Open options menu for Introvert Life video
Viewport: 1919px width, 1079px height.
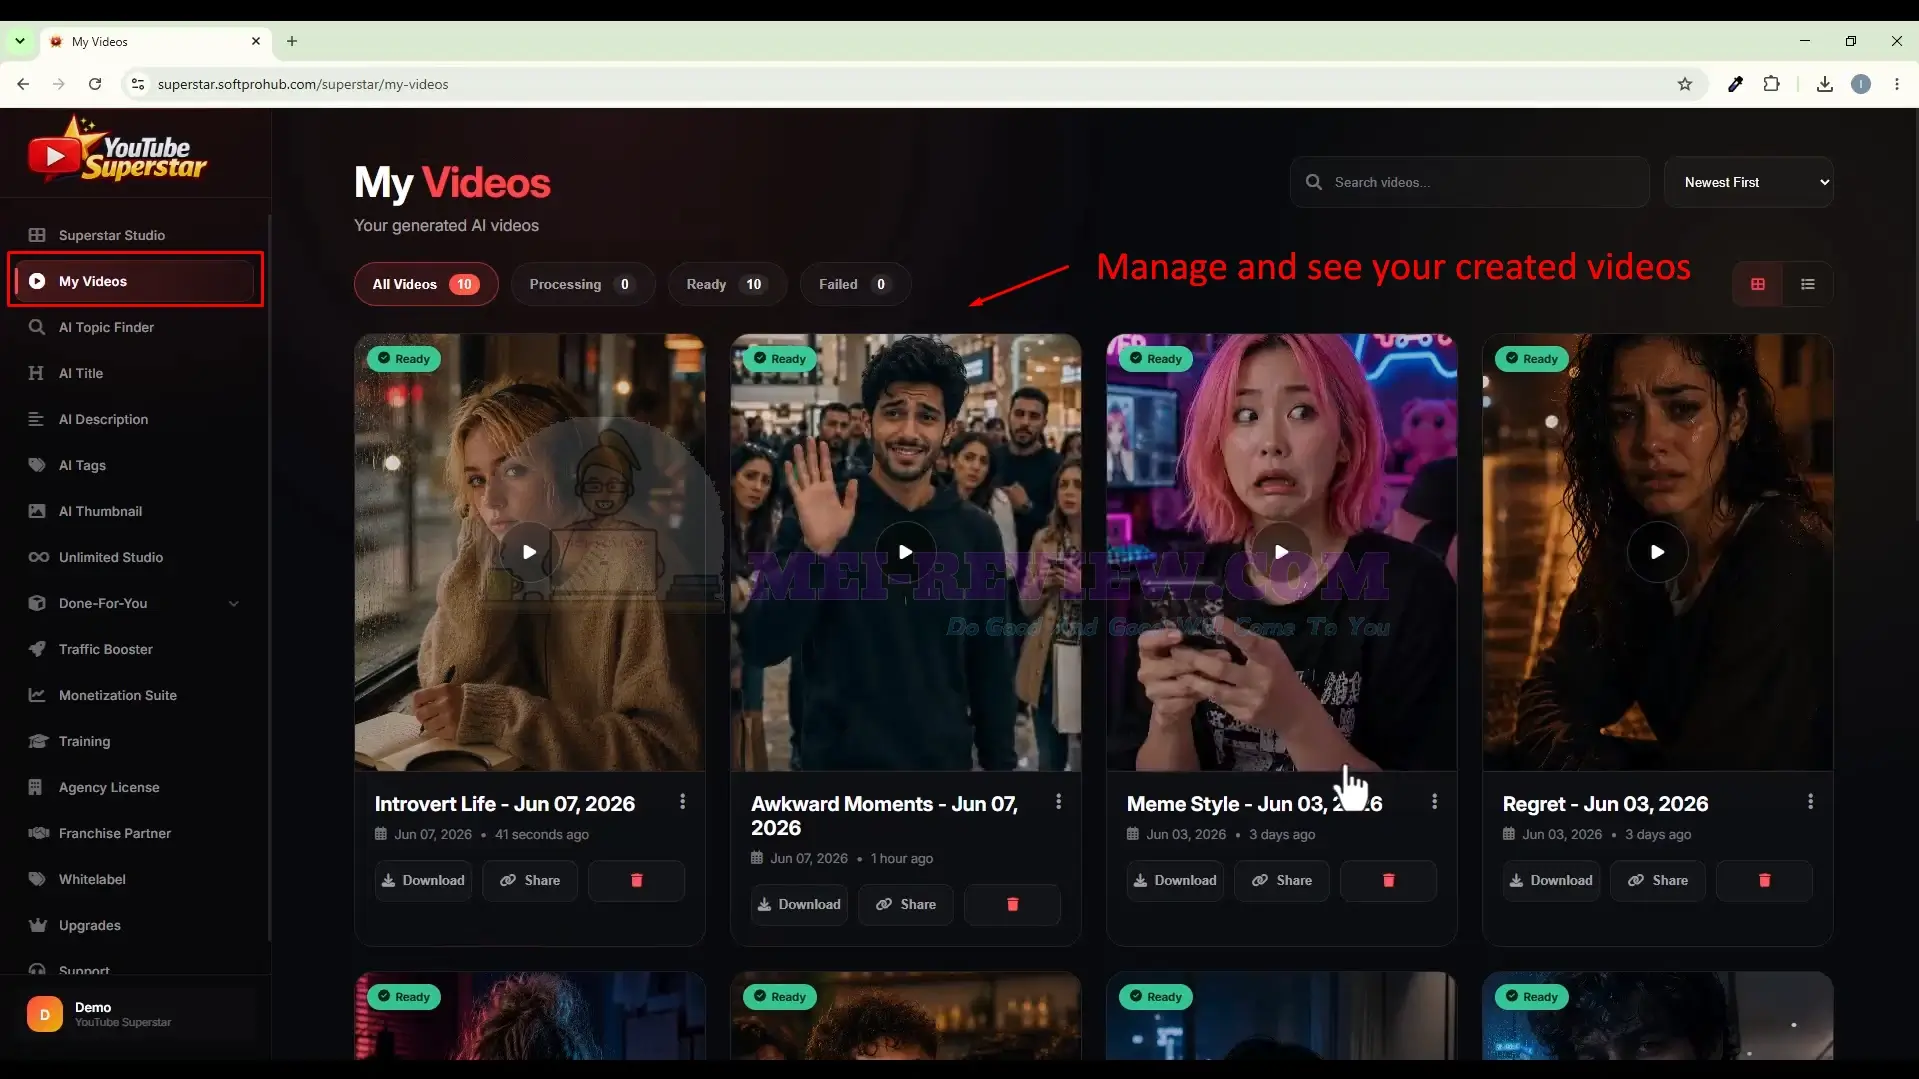pyautogui.click(x=683, y=802)
